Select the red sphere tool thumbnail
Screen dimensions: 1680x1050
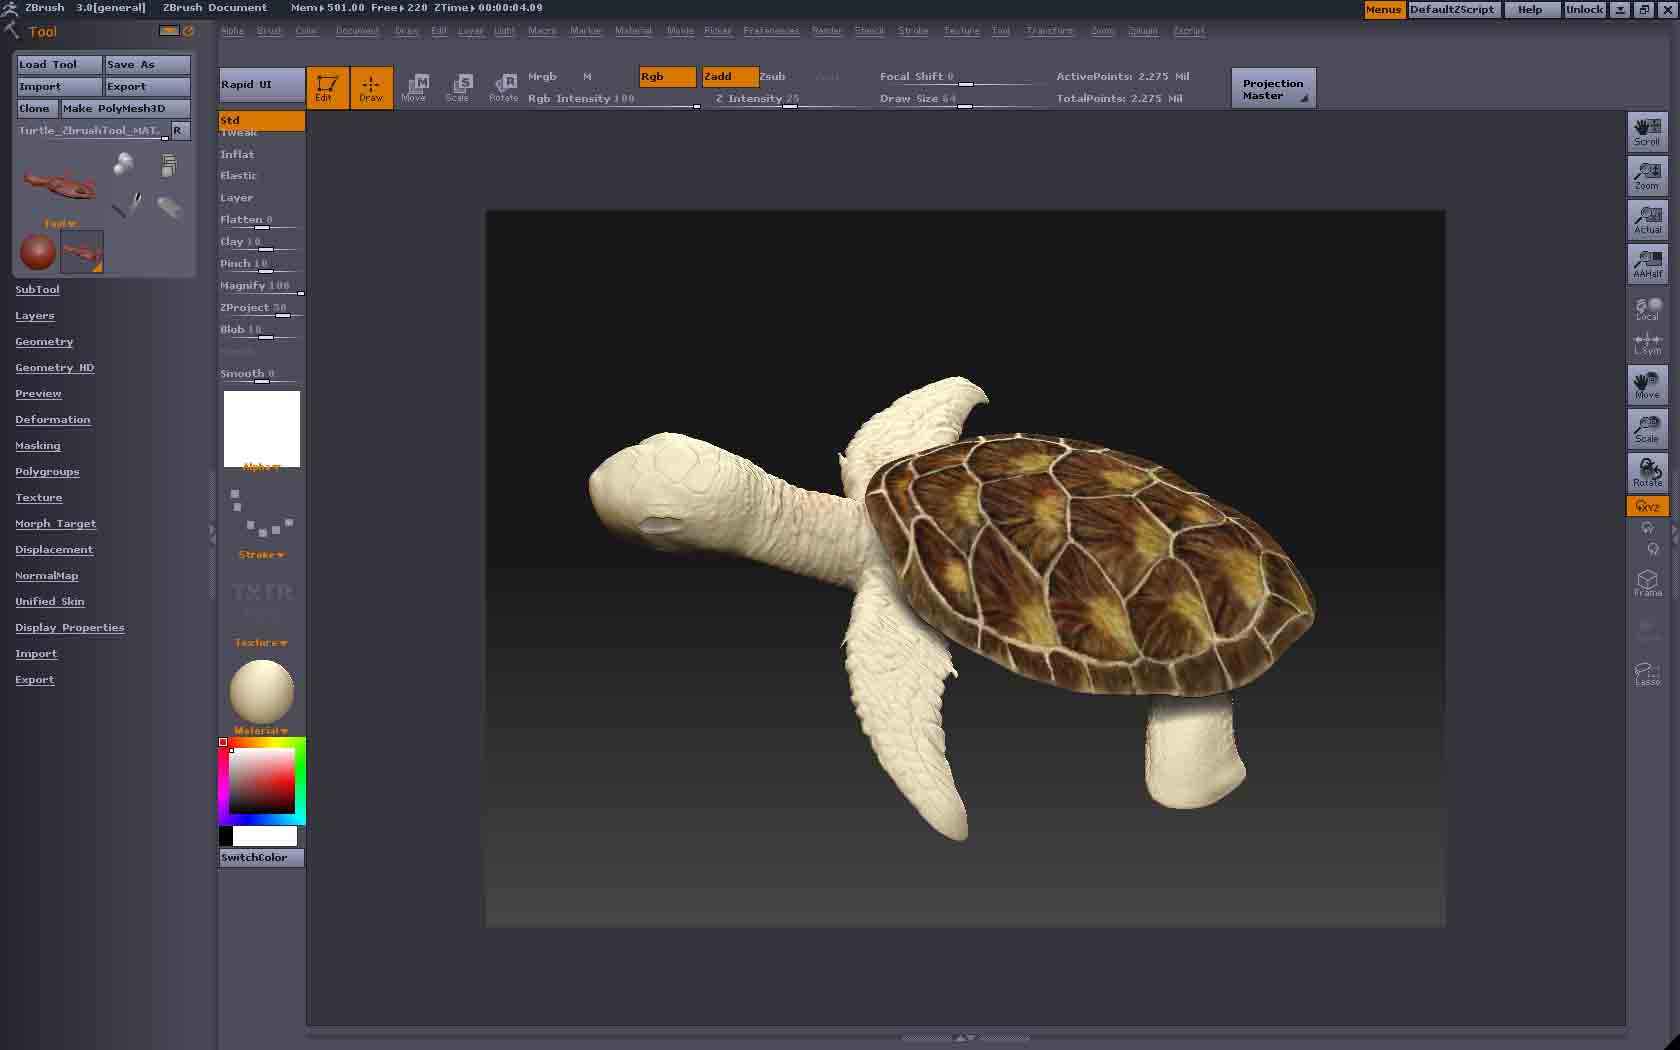pos(38,252)
